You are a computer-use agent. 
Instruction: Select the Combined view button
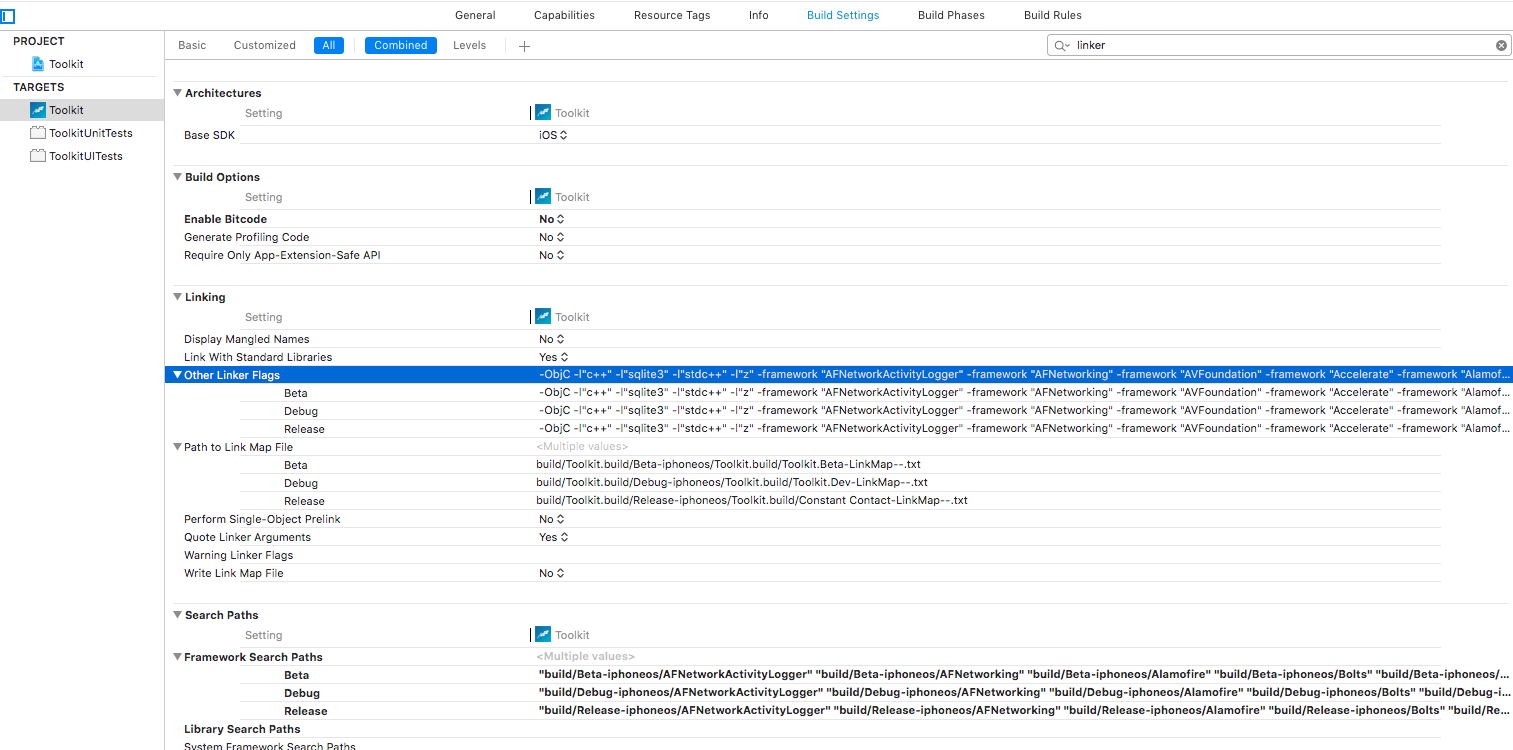(401, 45)
